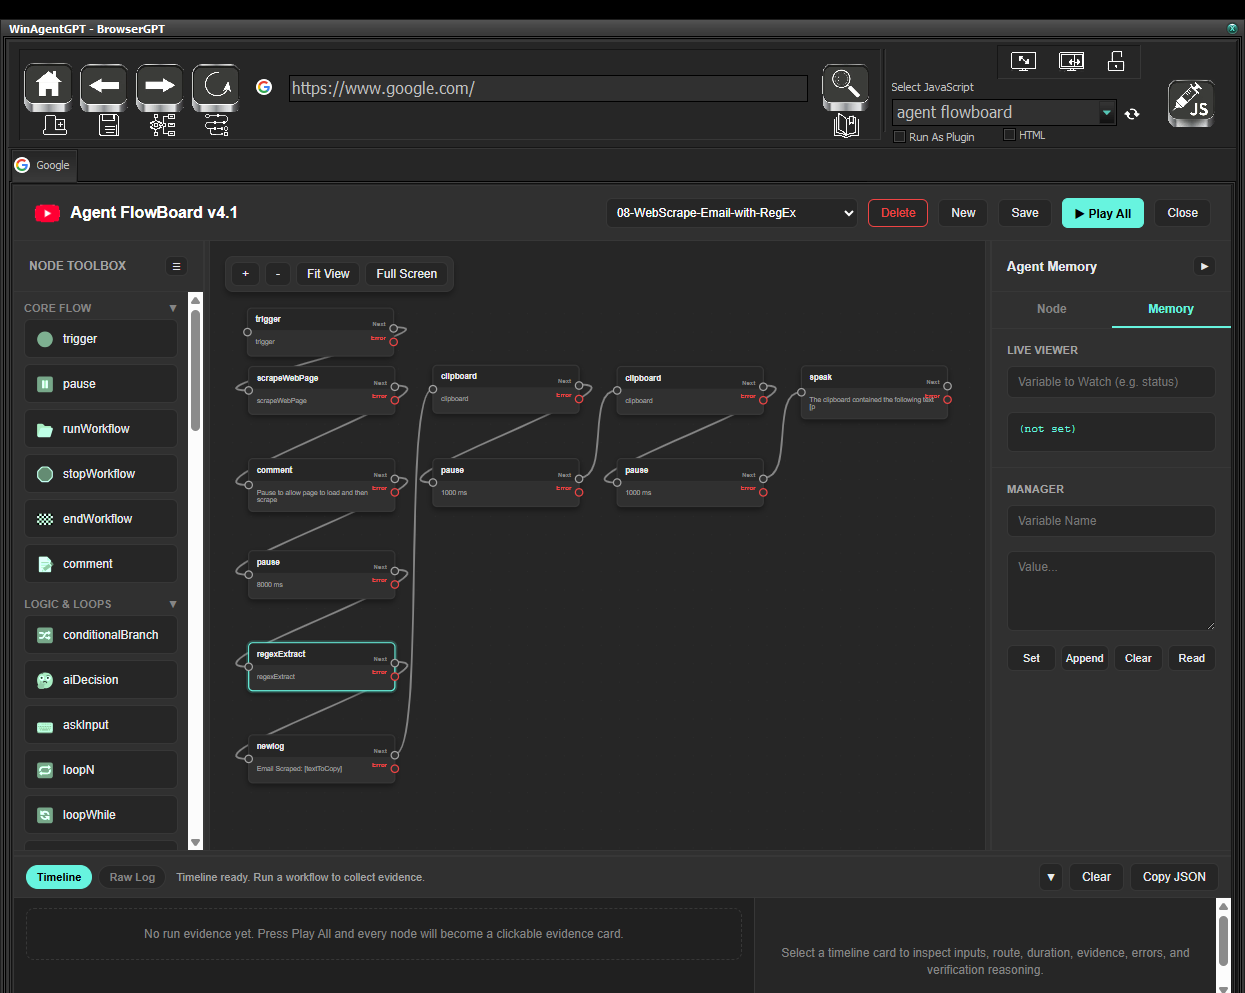Switch the canvas to Full Screen

(x=406, y=274)
